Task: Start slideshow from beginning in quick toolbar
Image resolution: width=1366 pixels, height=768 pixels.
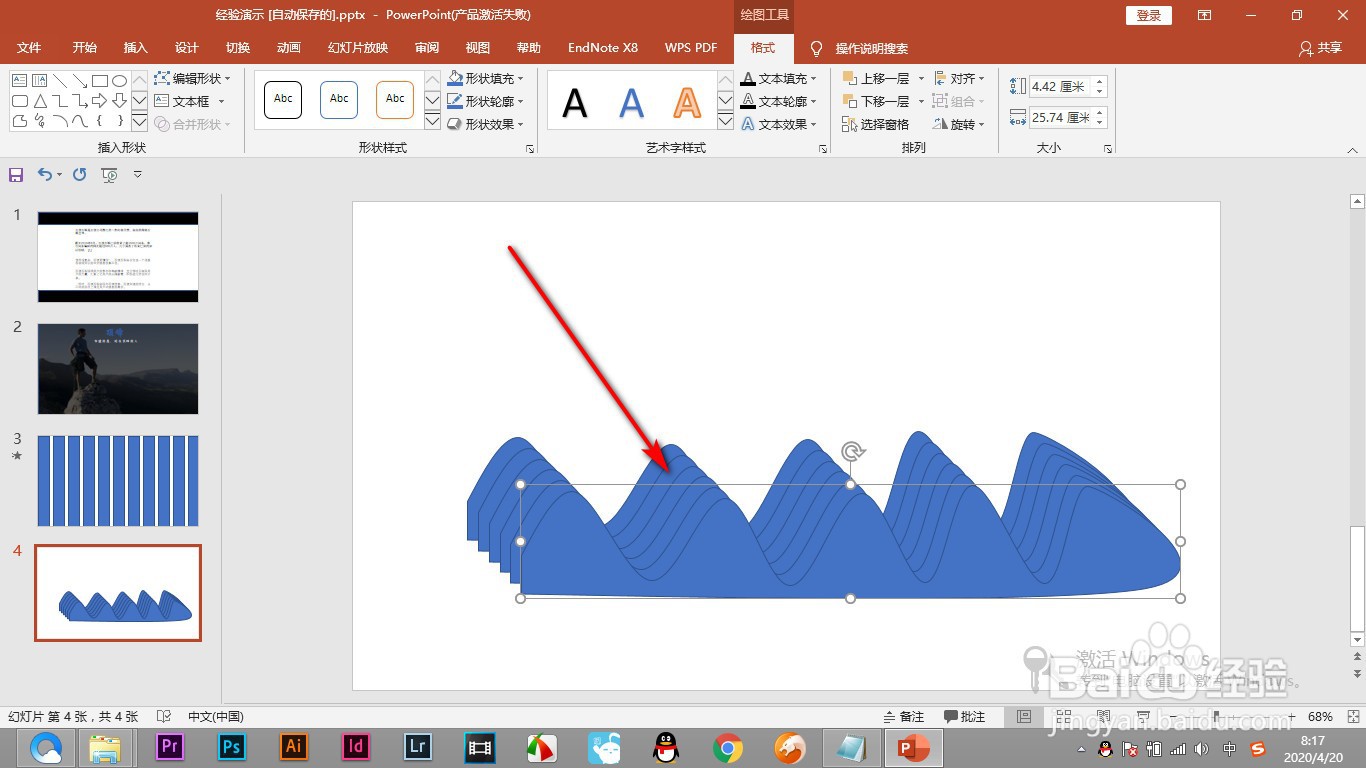Action: [110, 175]
